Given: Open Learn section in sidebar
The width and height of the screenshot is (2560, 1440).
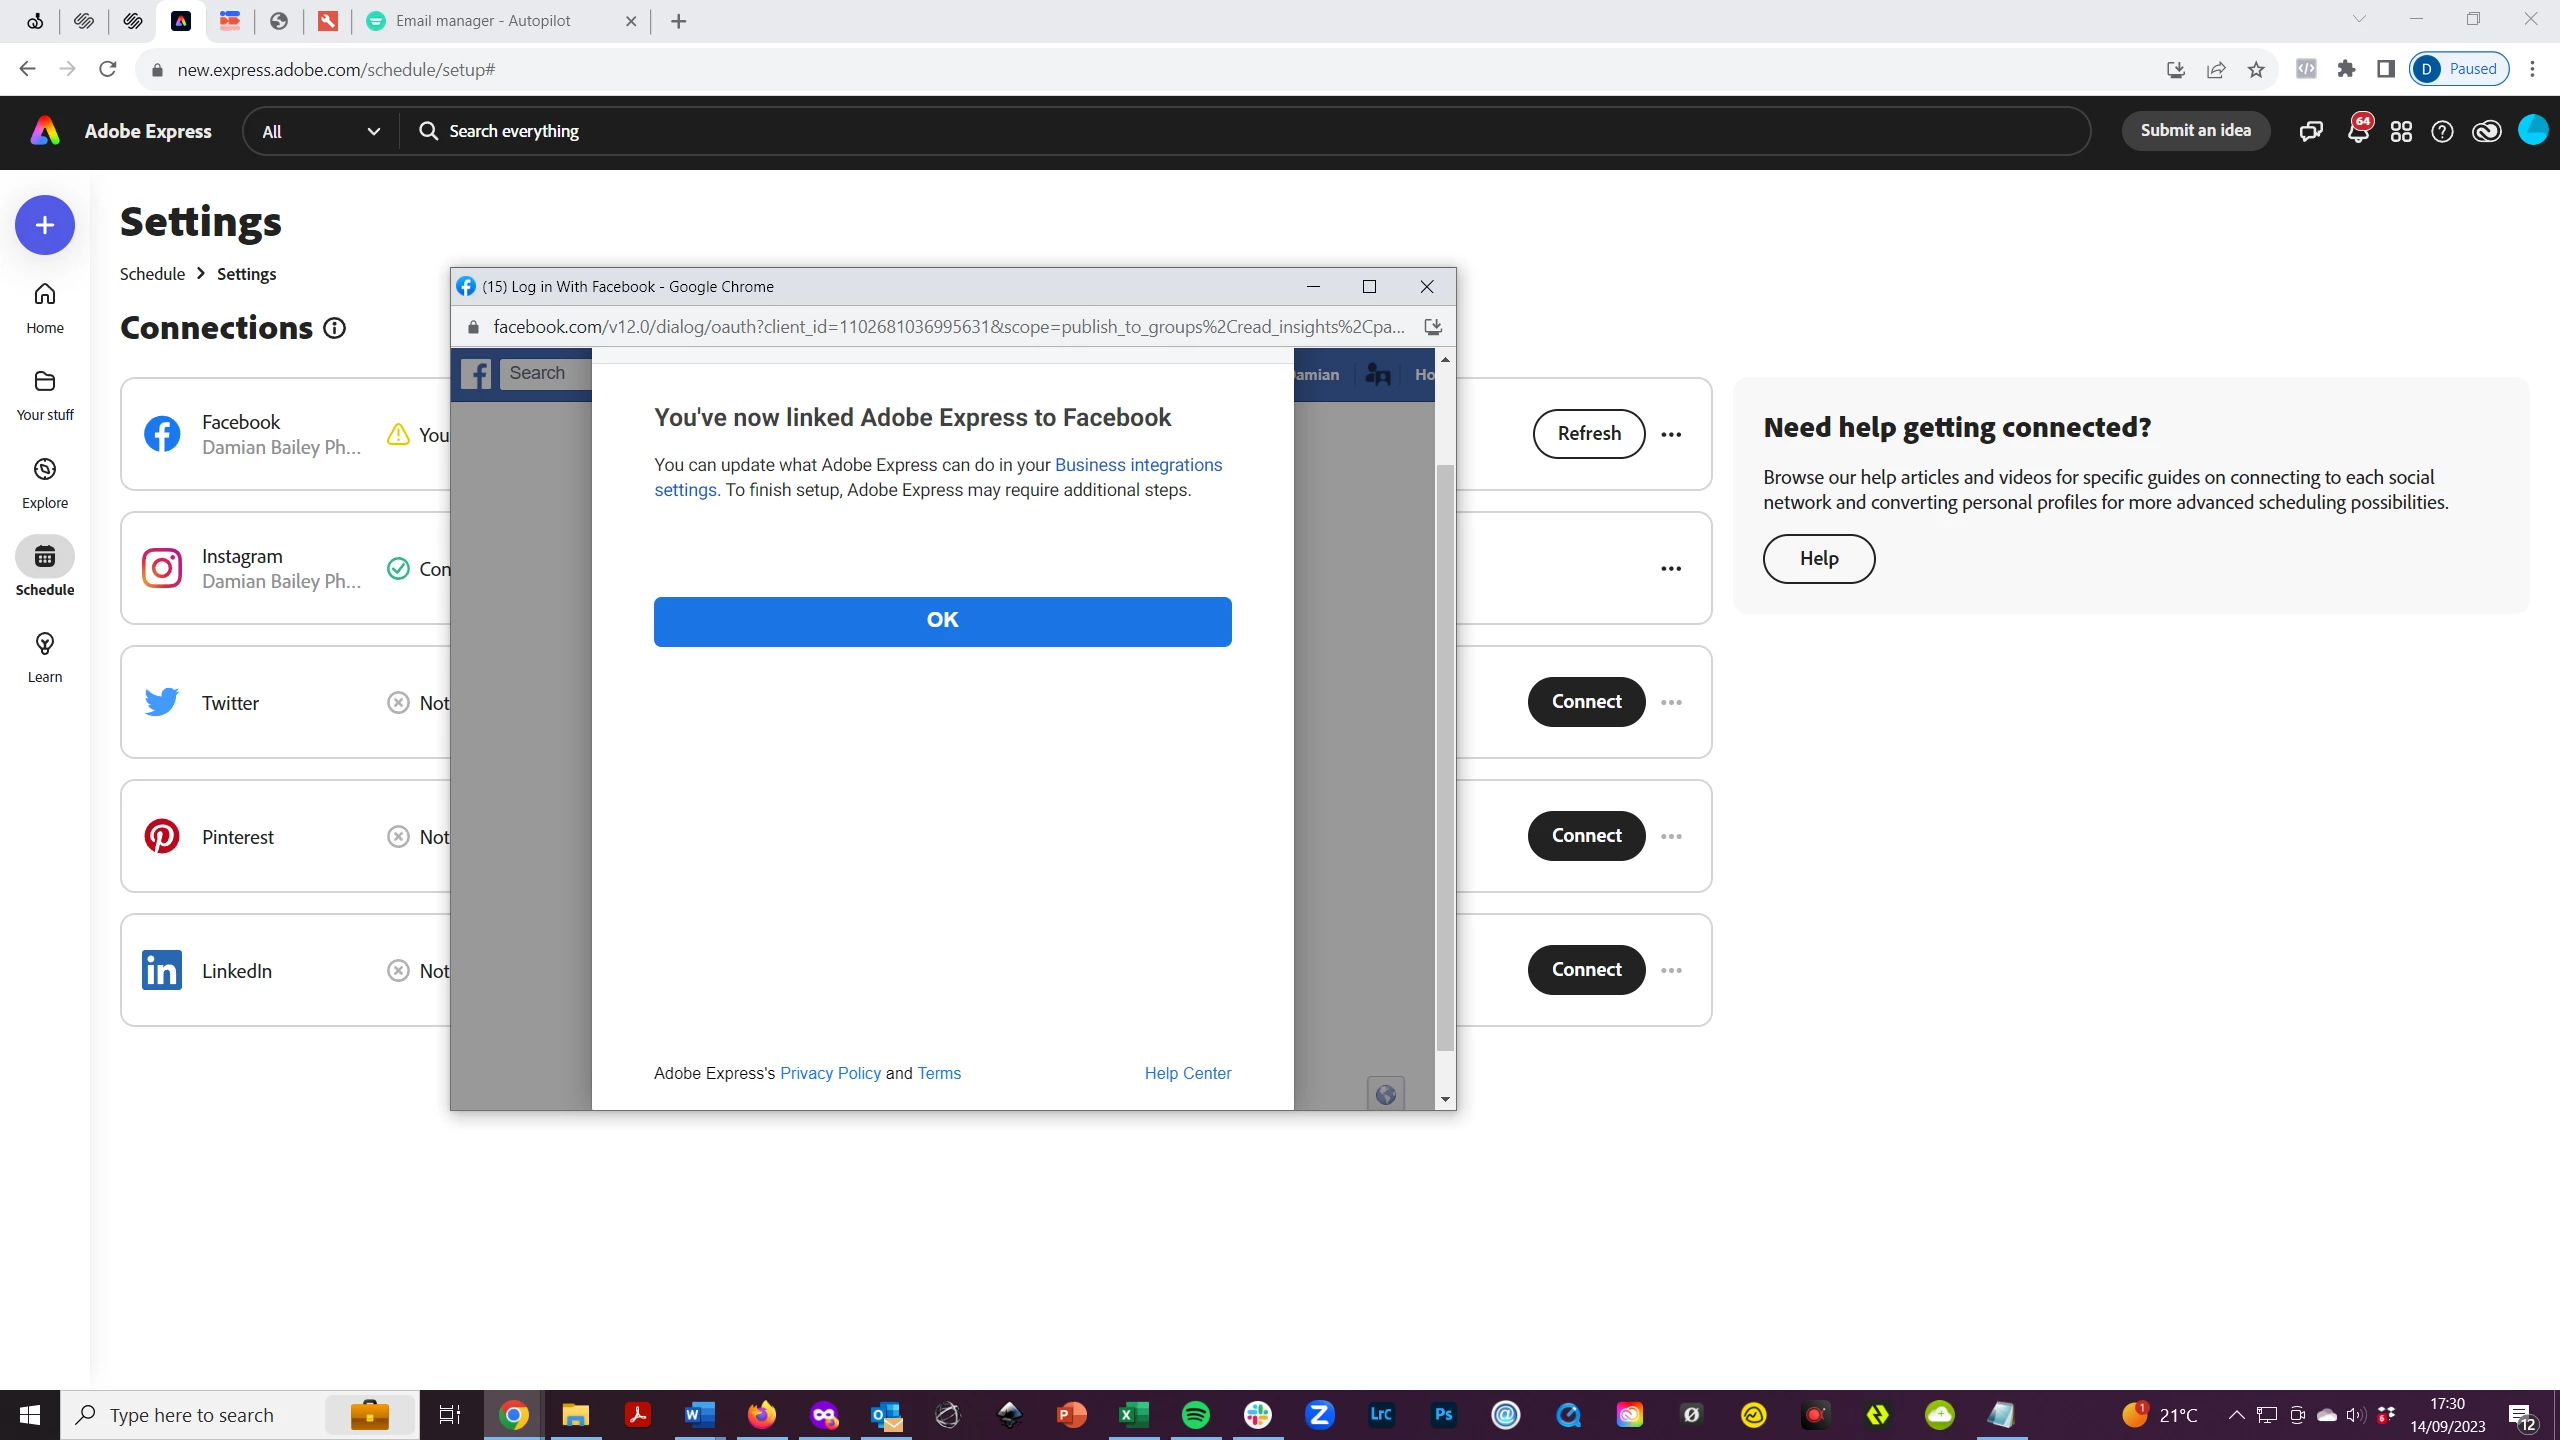Looking at the screenshot, I should 45,657.
